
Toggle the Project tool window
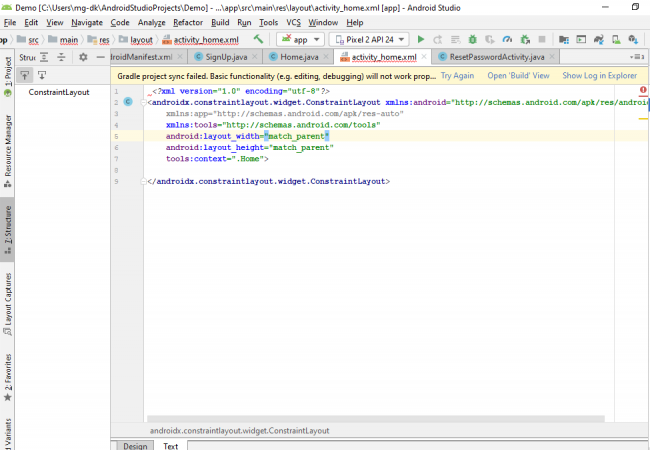pos(7,69)
